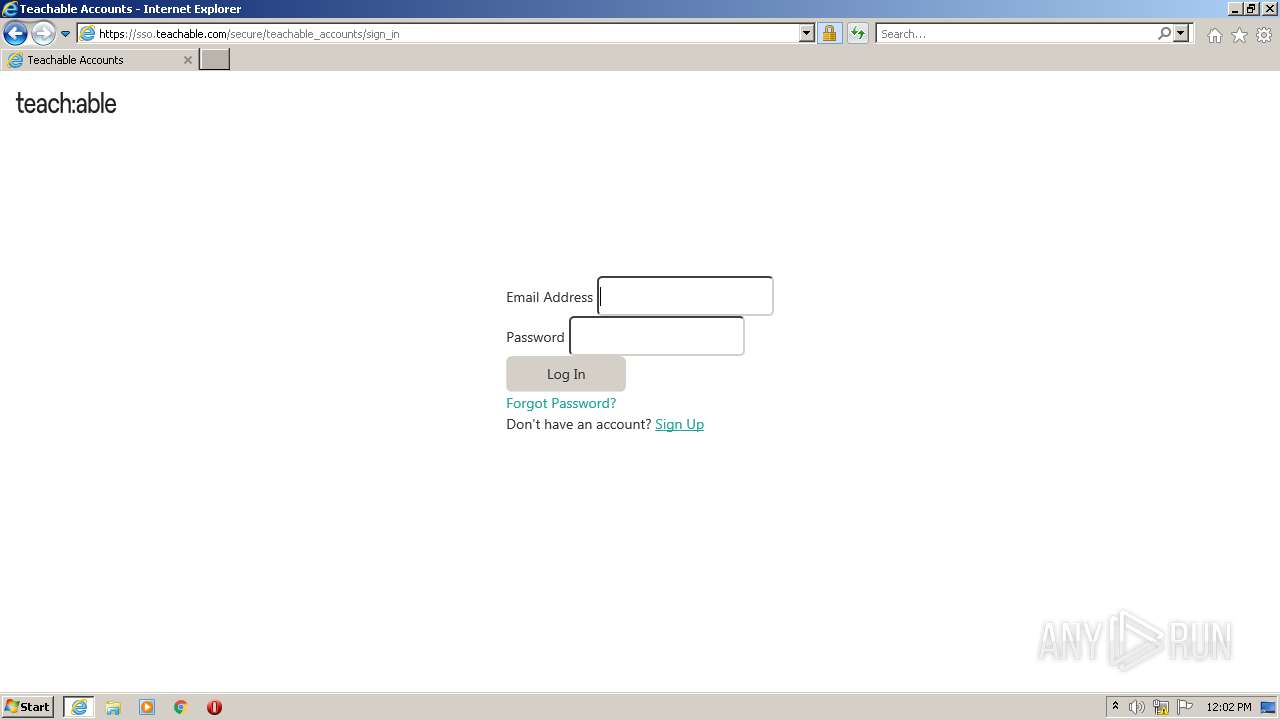Minimize the Internet Explorer window

(1235, 9)
